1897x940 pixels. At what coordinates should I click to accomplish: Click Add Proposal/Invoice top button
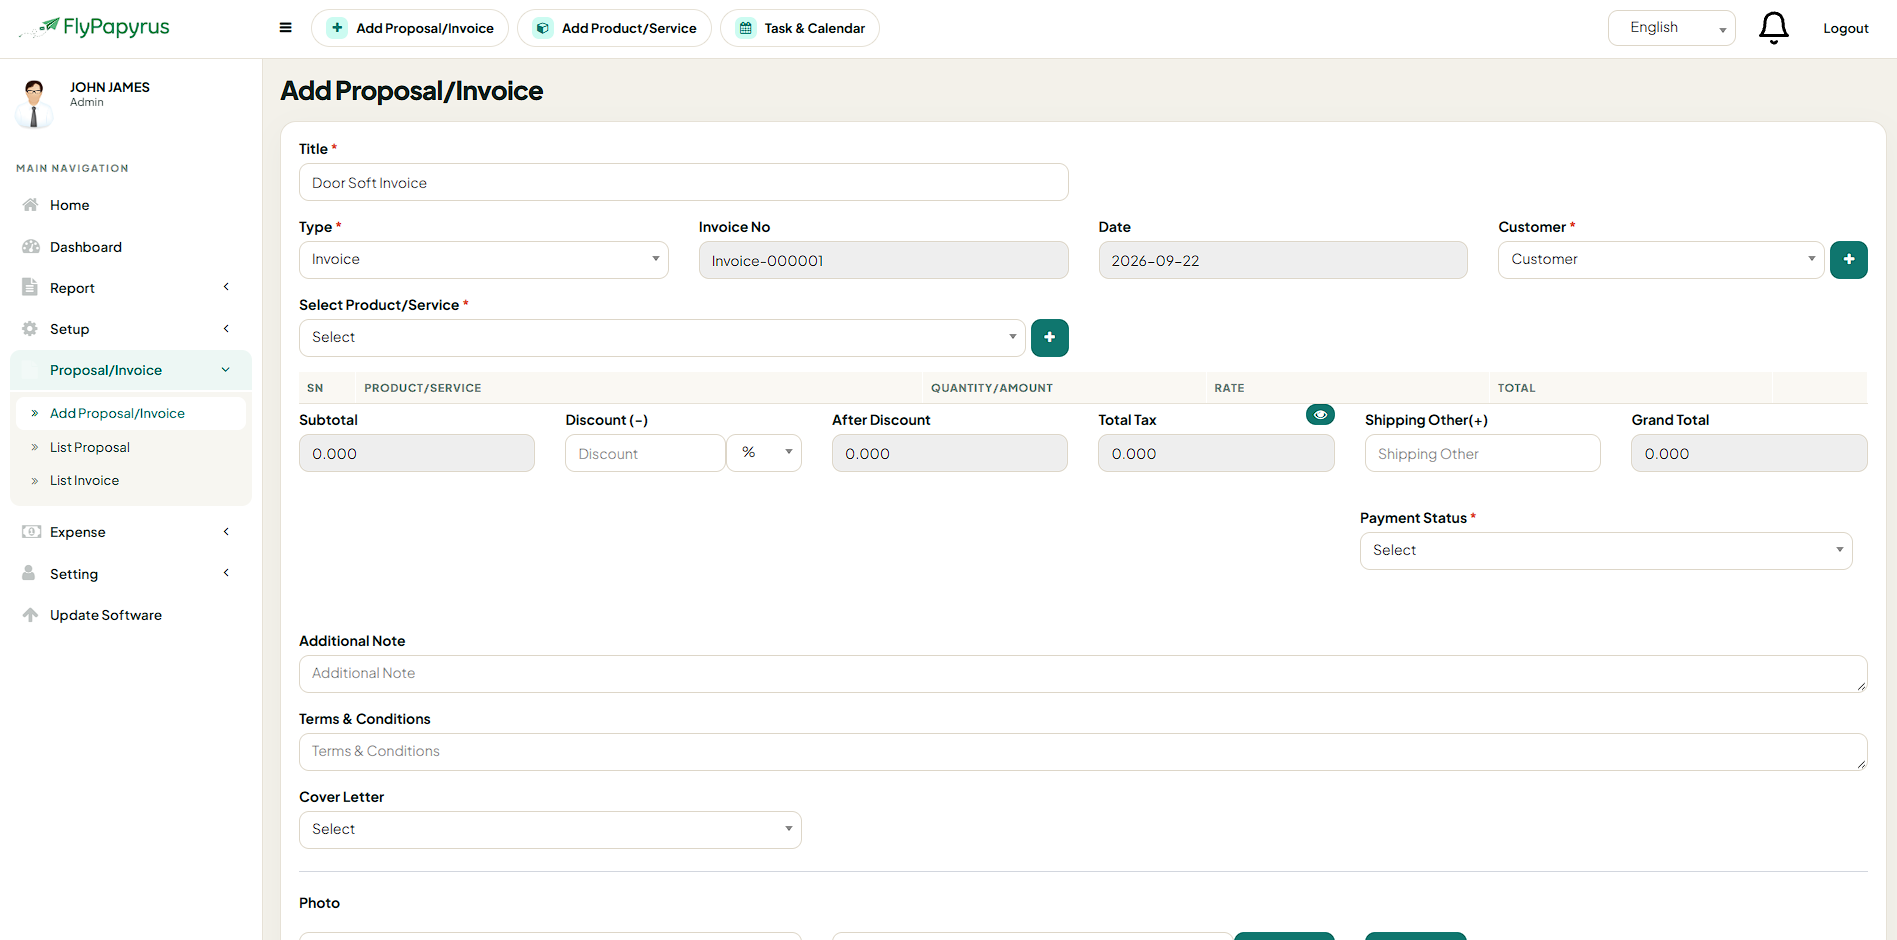coord(410,28)
